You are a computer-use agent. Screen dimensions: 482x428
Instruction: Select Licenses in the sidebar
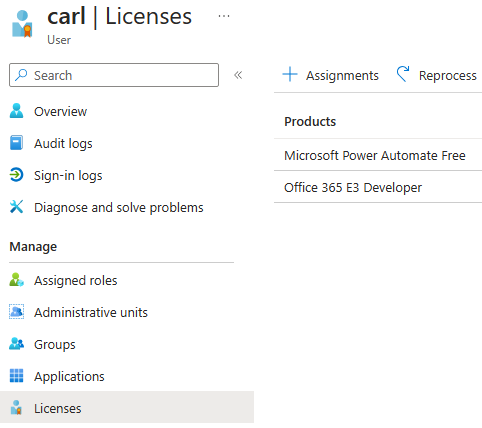pyautogui.click(x=127, y=408)
